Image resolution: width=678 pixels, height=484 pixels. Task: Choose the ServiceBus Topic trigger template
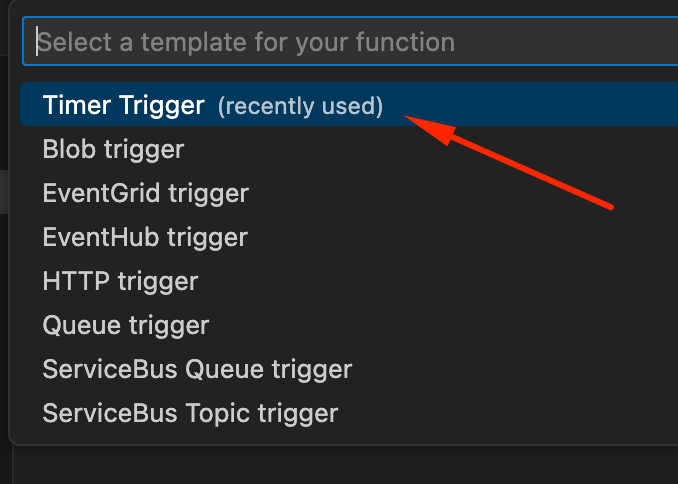349,413
